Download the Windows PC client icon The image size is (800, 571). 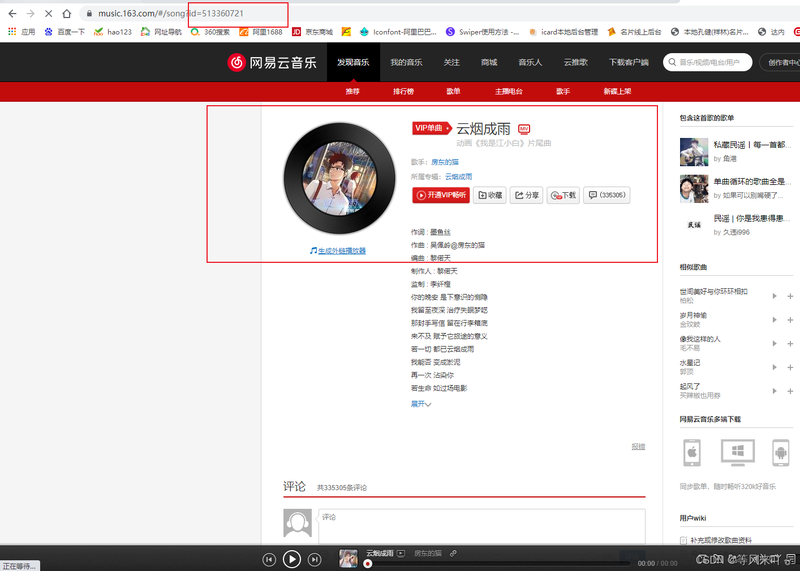coord(738,452)
